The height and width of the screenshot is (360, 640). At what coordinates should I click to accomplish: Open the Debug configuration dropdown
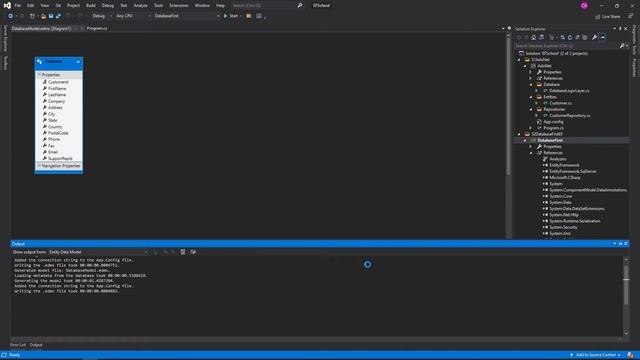[102, 16]
